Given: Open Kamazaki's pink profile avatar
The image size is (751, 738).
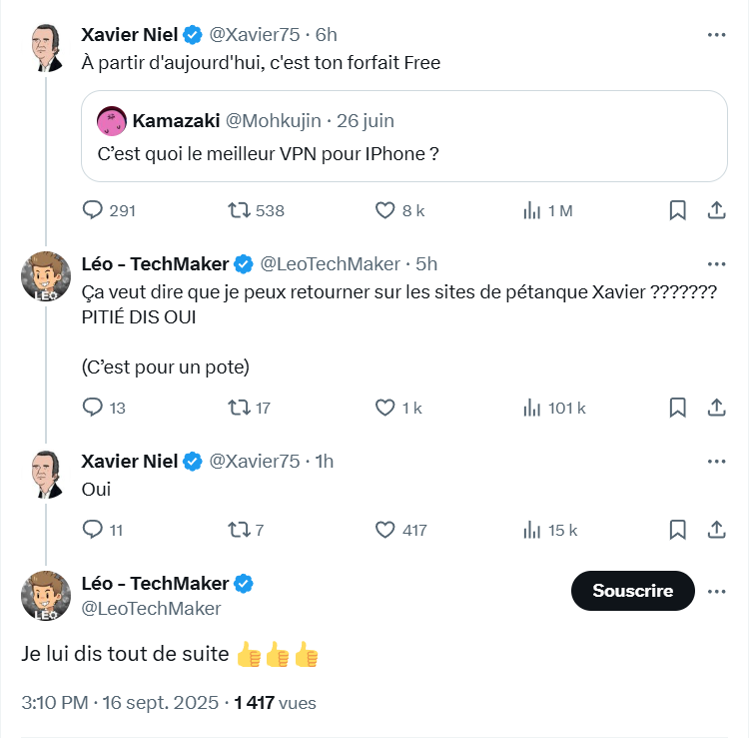Looking at the screenshot, I should coord(111,121).
